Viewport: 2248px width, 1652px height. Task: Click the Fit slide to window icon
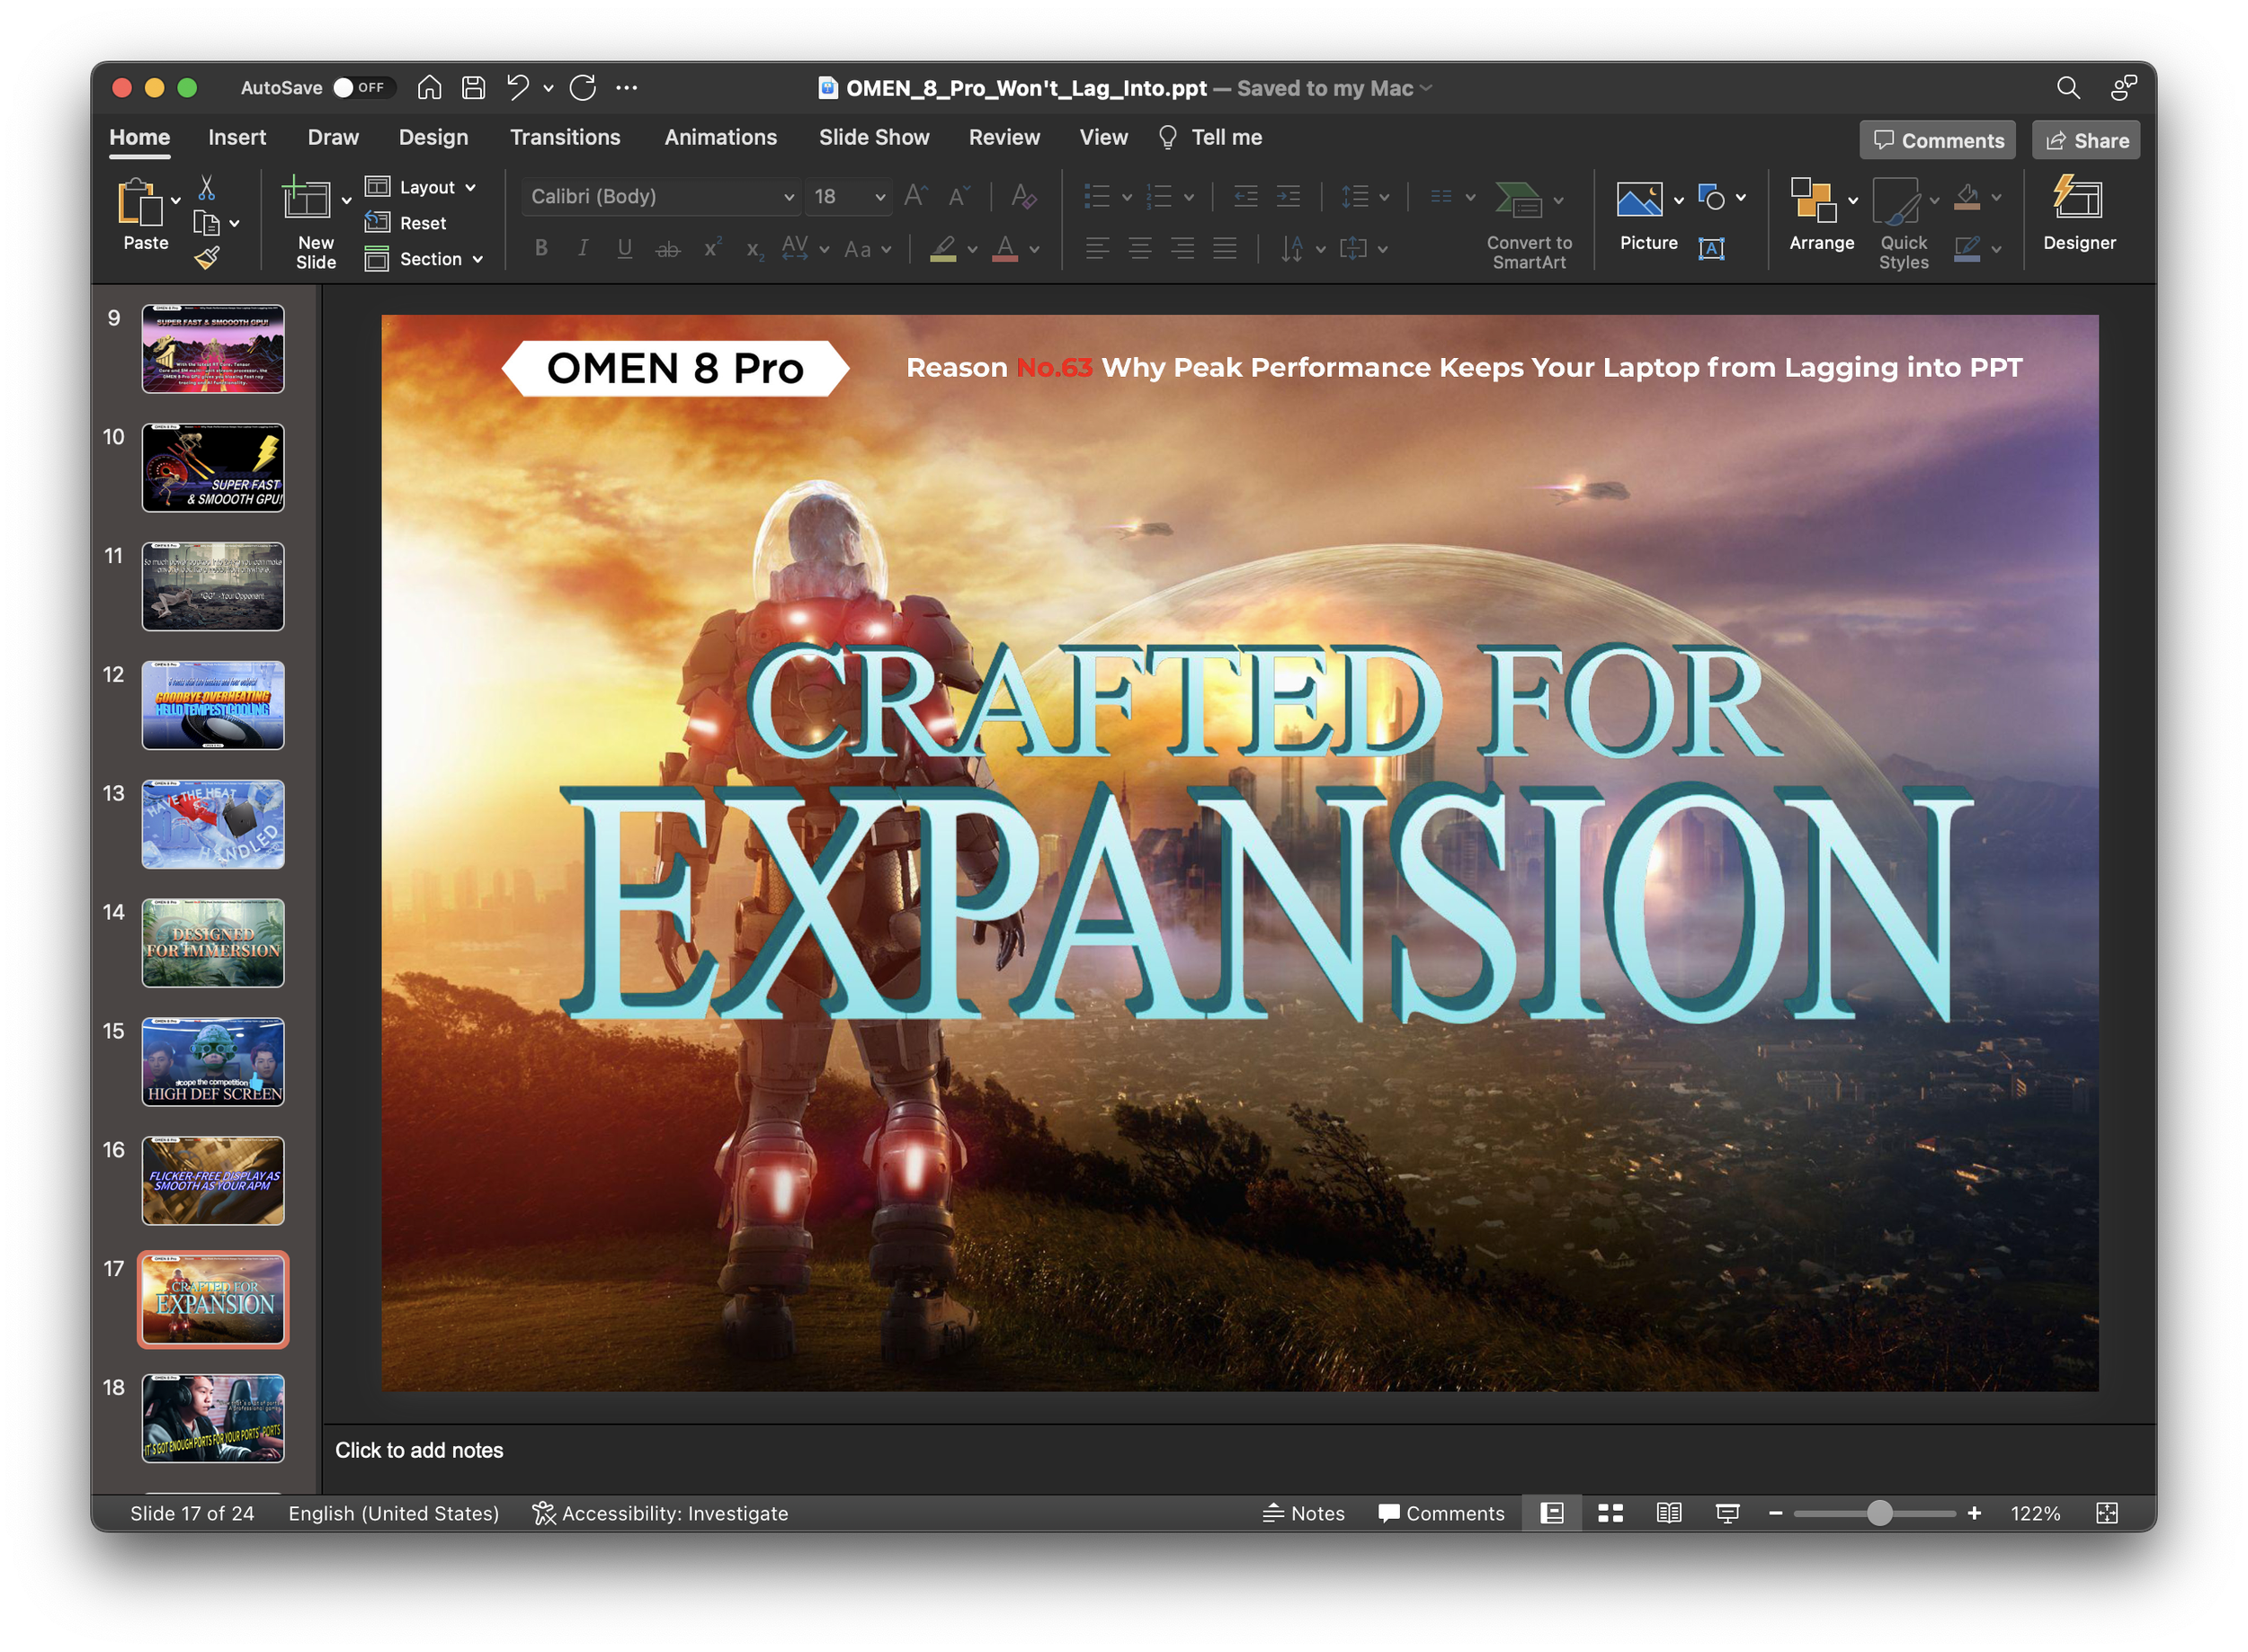[x=2107, y=1513]
